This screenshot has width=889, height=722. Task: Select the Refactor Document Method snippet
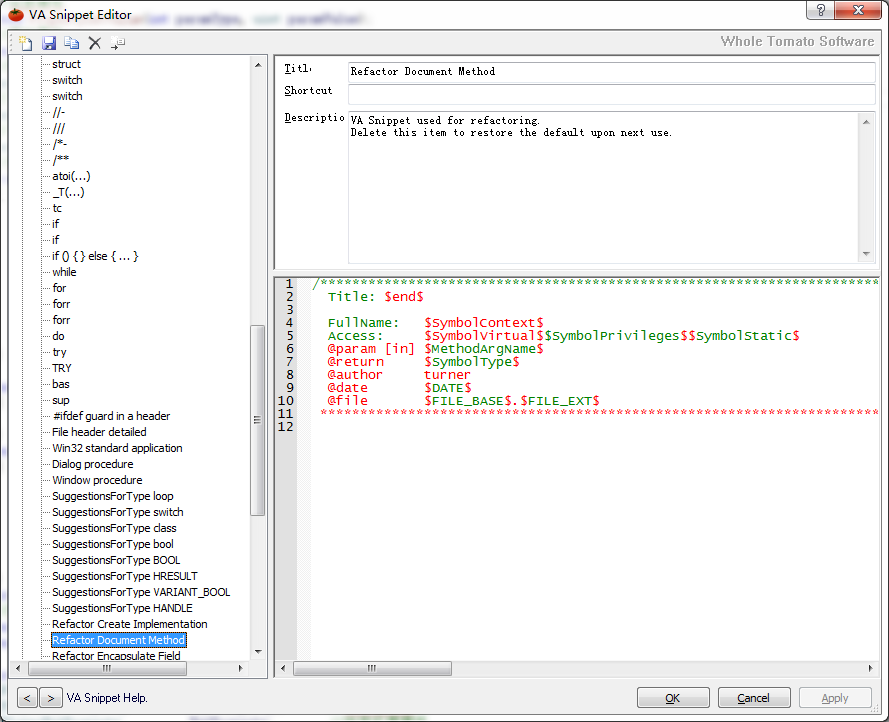pyautogui.click(x=118, y=640)
